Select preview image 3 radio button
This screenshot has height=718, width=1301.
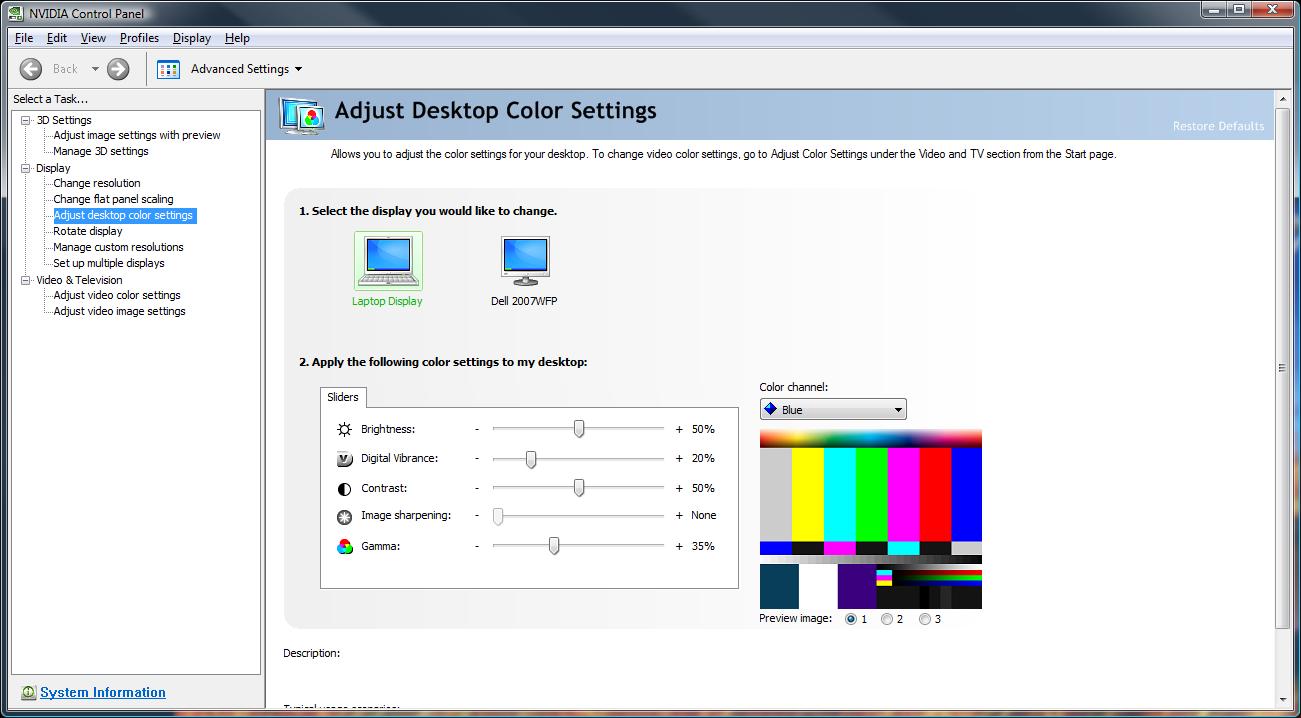pos(925,619)
